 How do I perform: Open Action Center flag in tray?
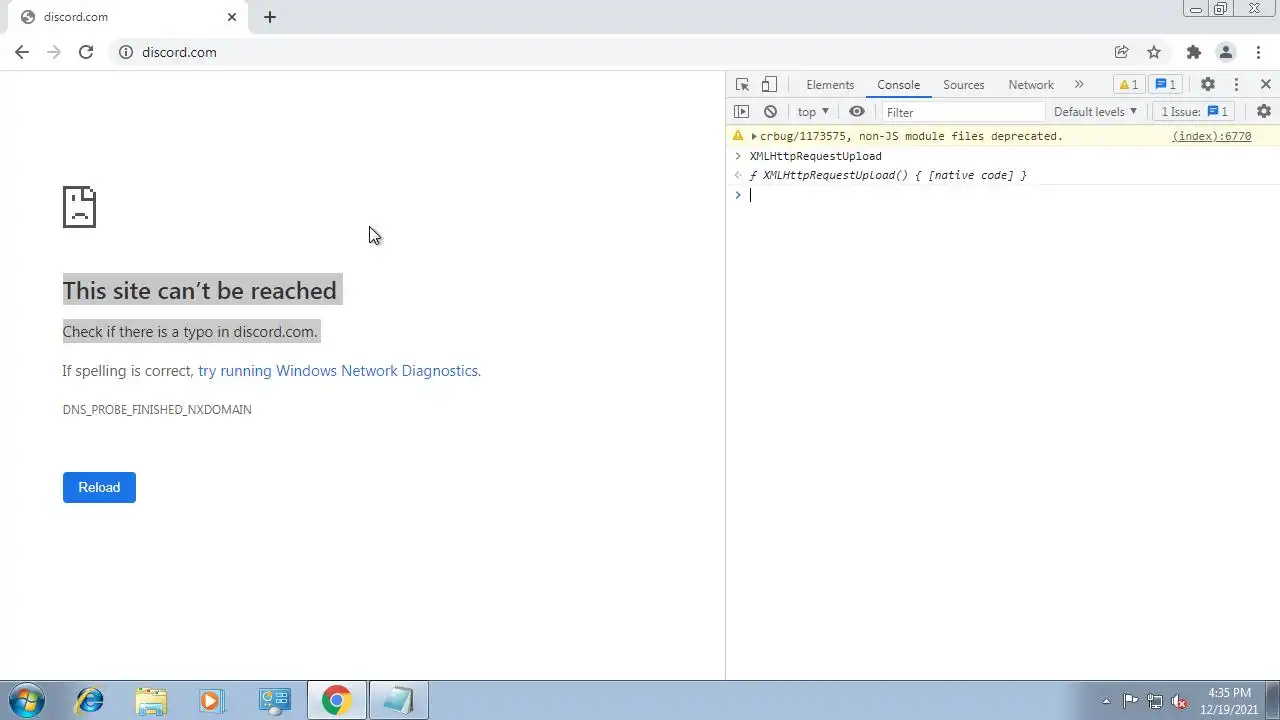pyautogui.click(x=1130, y=701)
